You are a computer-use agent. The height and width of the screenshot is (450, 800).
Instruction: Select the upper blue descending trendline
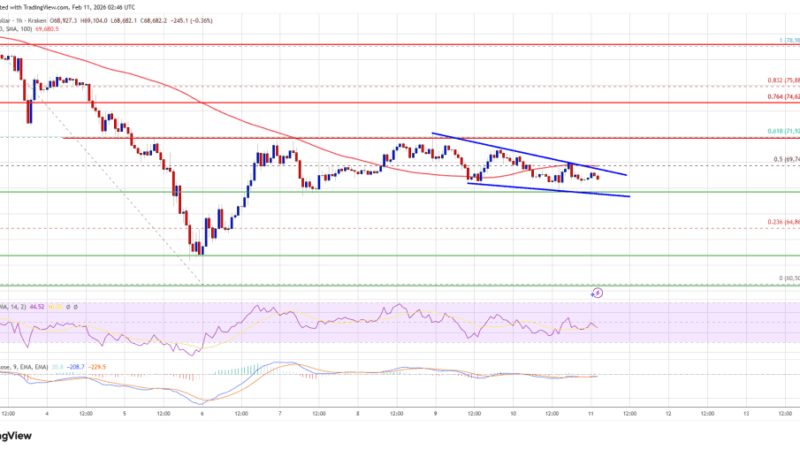coord(529,154)
